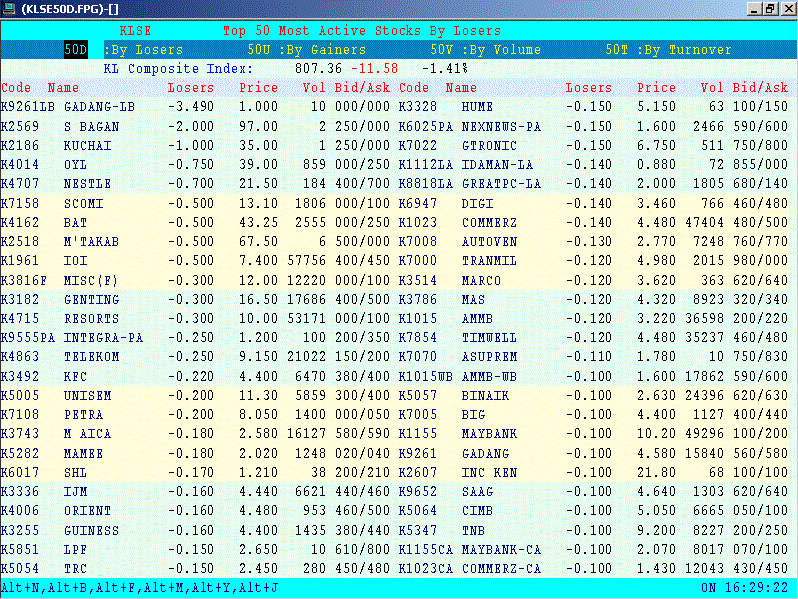Image resolution: width=798 pixels, height=599 pixels.
Task: Select the GREATPC-LA stock name
Action: (x=501, y=184)
